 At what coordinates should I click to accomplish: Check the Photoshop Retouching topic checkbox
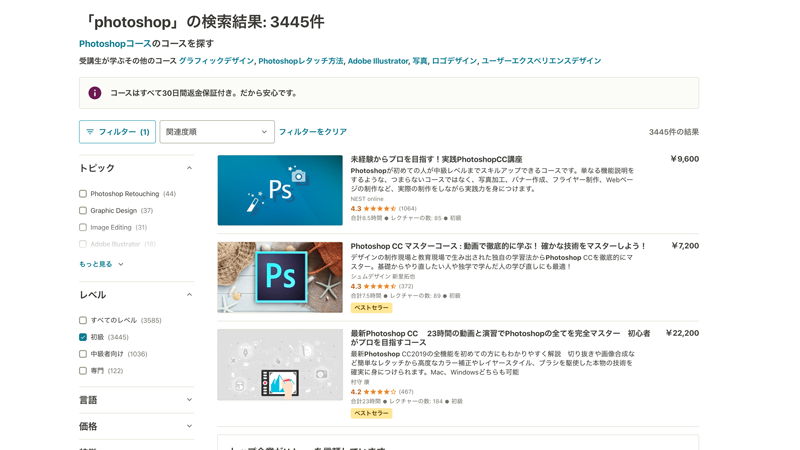tap(83, 194)
